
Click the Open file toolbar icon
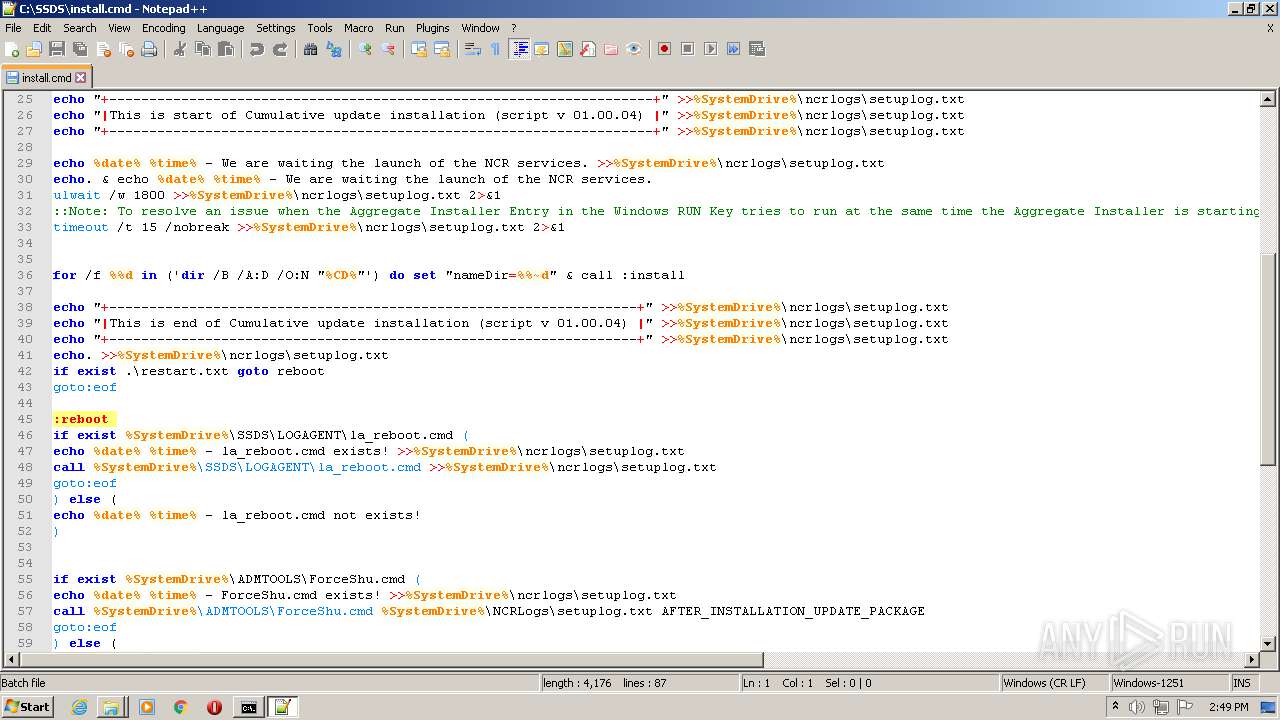click(x=34, y=49)
